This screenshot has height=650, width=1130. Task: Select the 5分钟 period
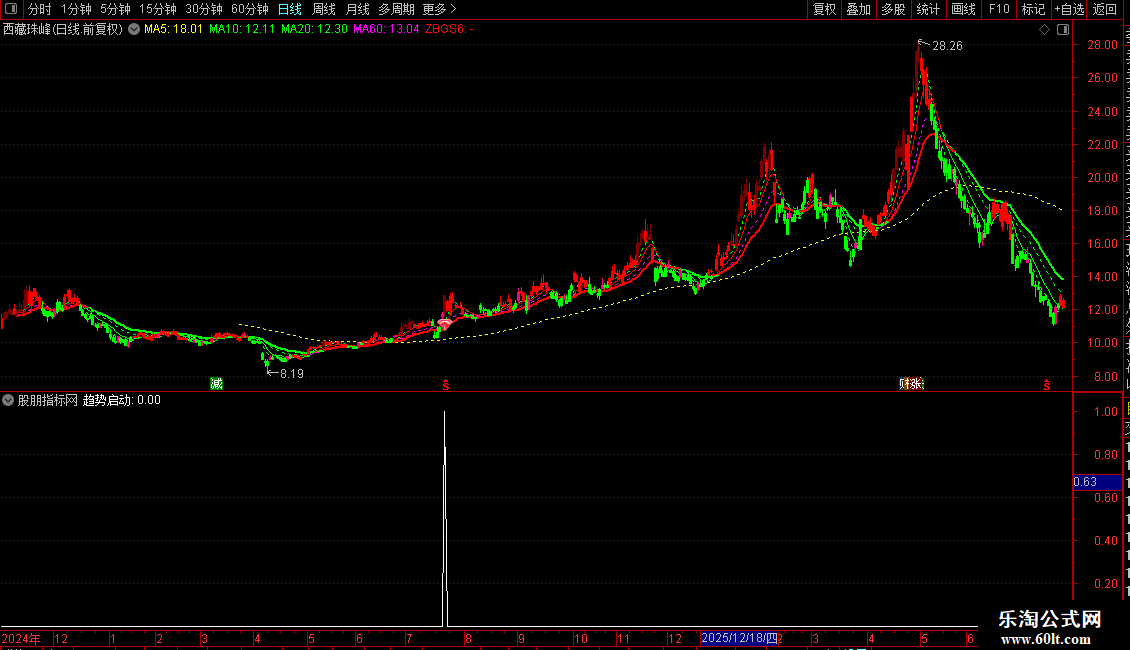[115, 9]
